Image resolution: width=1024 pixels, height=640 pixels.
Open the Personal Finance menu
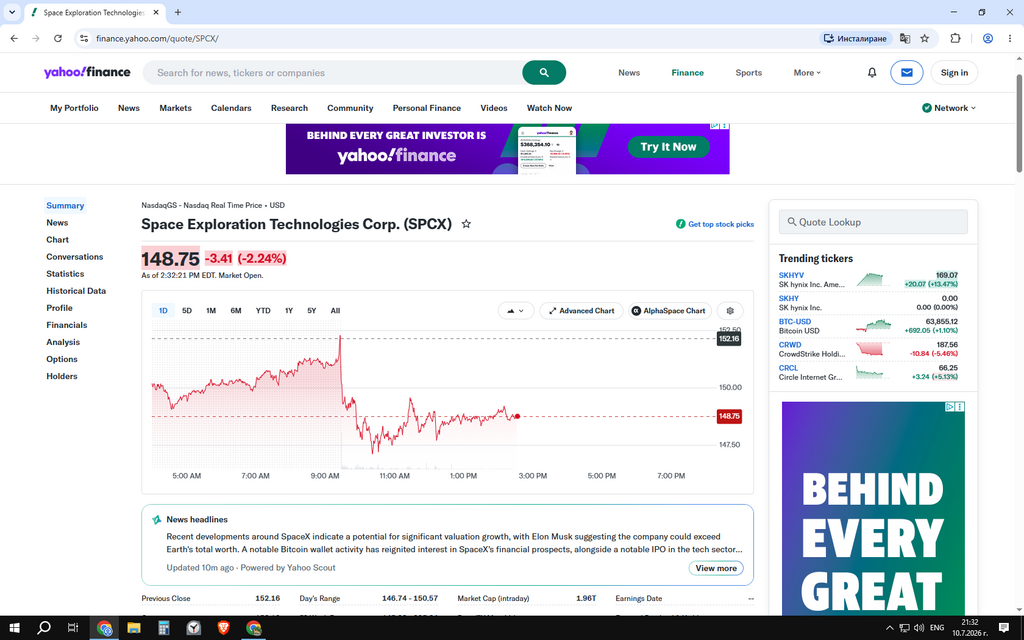tap(426, 108)
